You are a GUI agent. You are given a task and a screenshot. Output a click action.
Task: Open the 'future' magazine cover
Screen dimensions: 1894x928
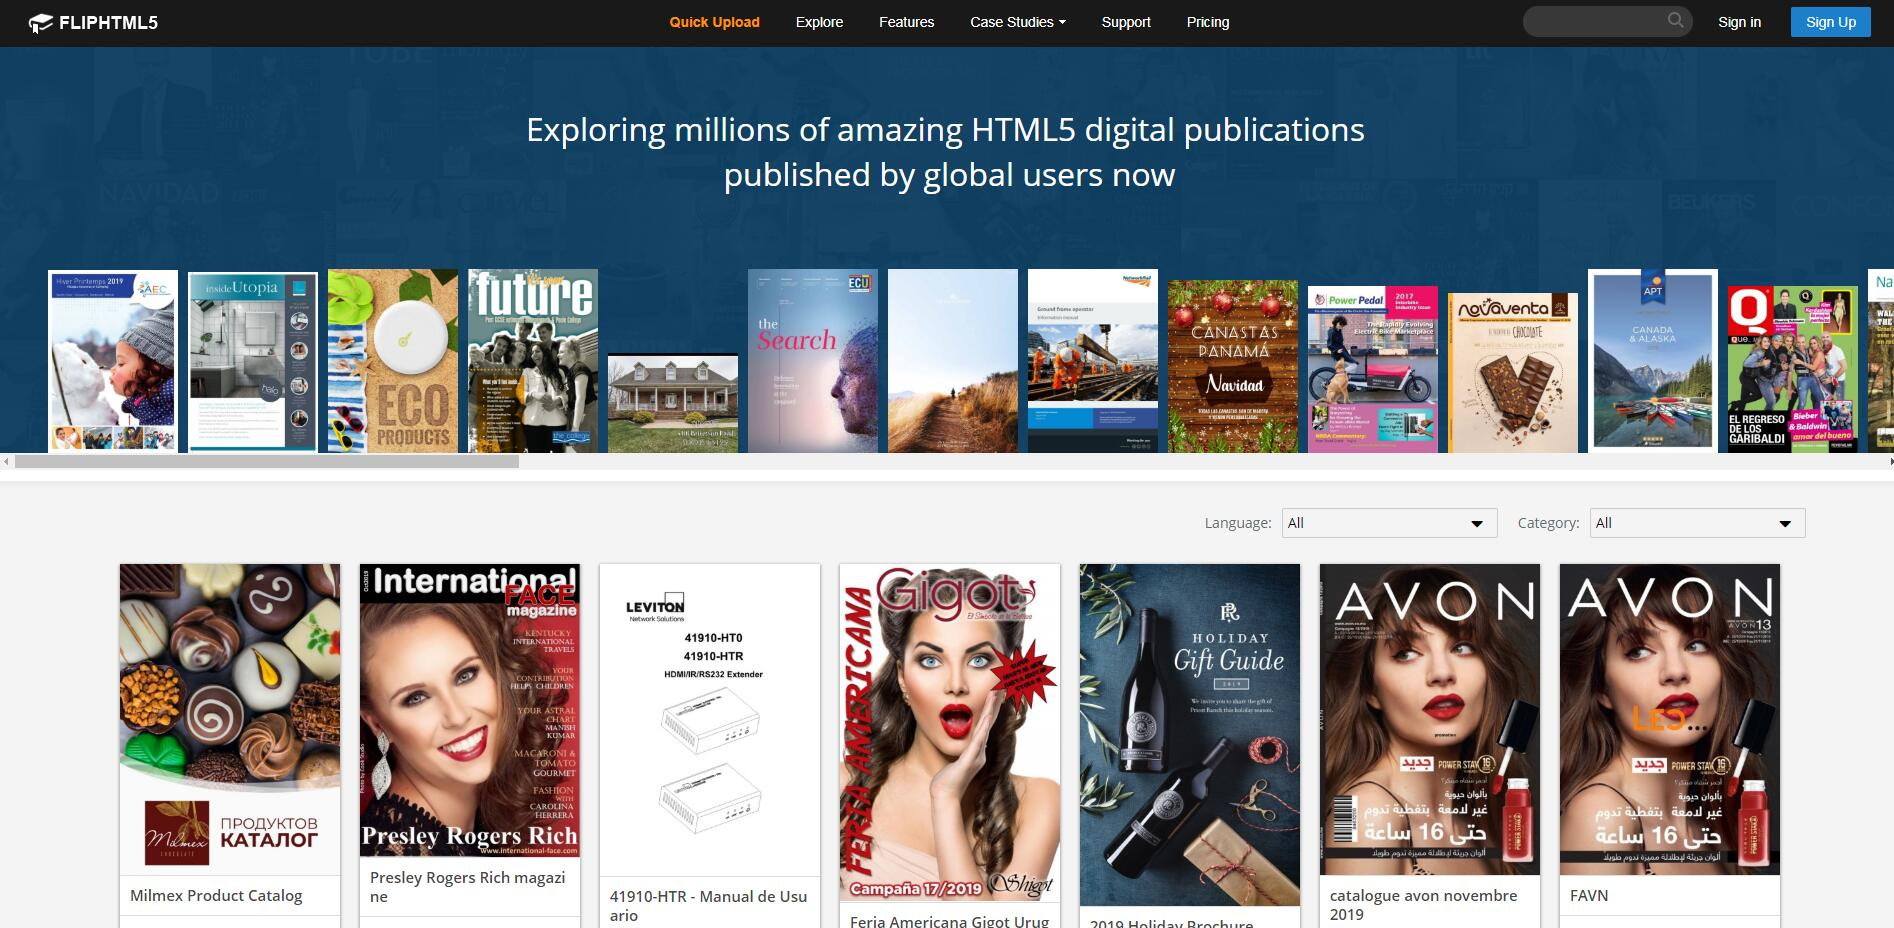click(533, 361)
